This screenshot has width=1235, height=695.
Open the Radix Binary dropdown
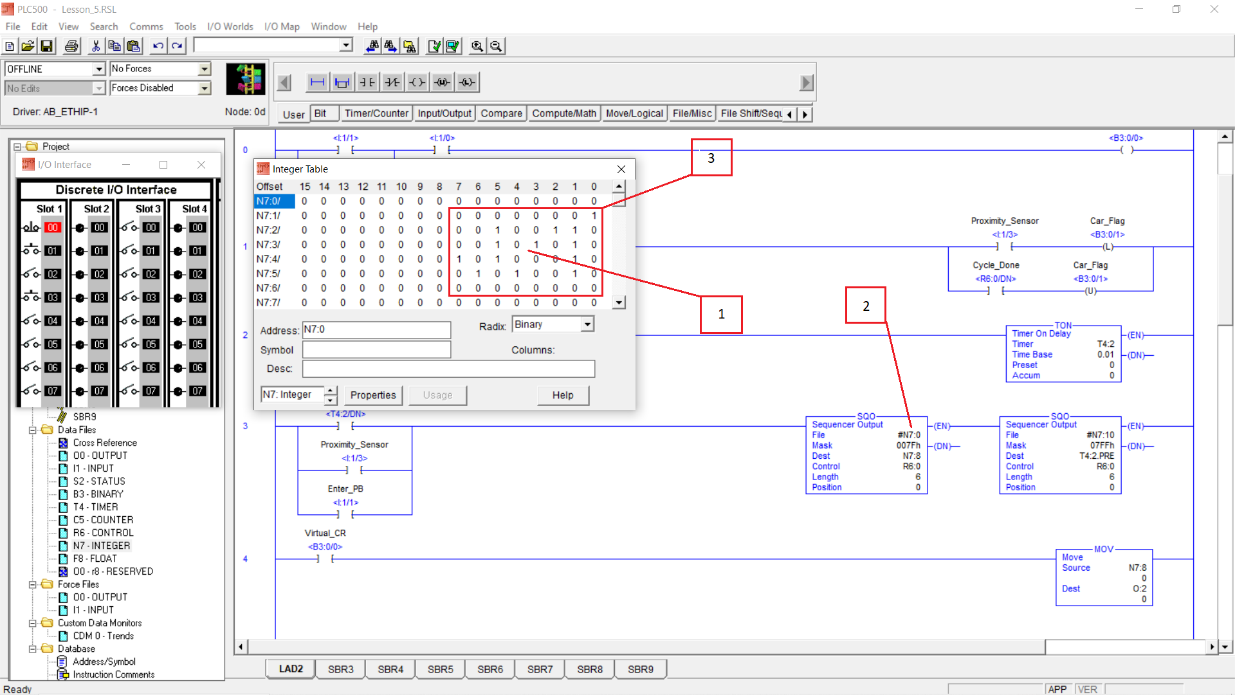(587, 325)
